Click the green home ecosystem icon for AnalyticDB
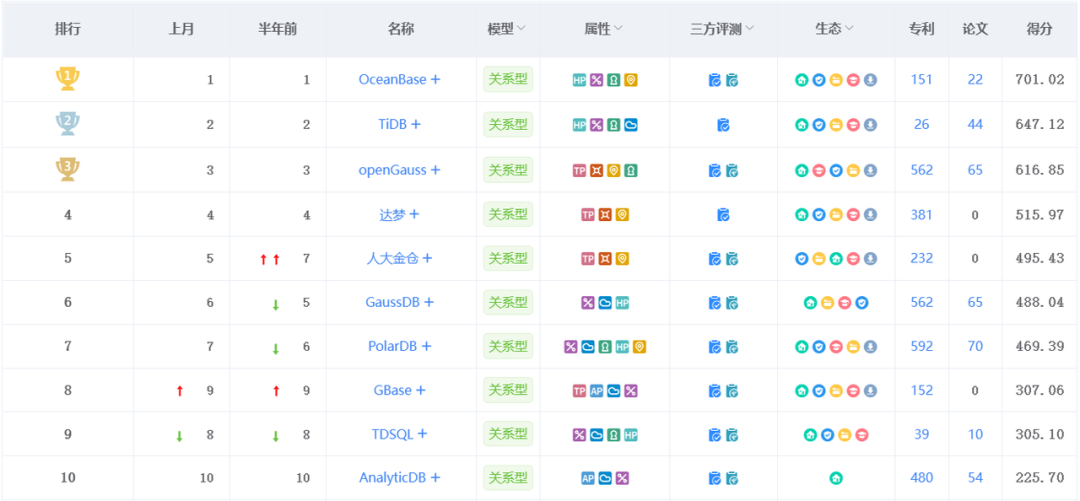 835,478
